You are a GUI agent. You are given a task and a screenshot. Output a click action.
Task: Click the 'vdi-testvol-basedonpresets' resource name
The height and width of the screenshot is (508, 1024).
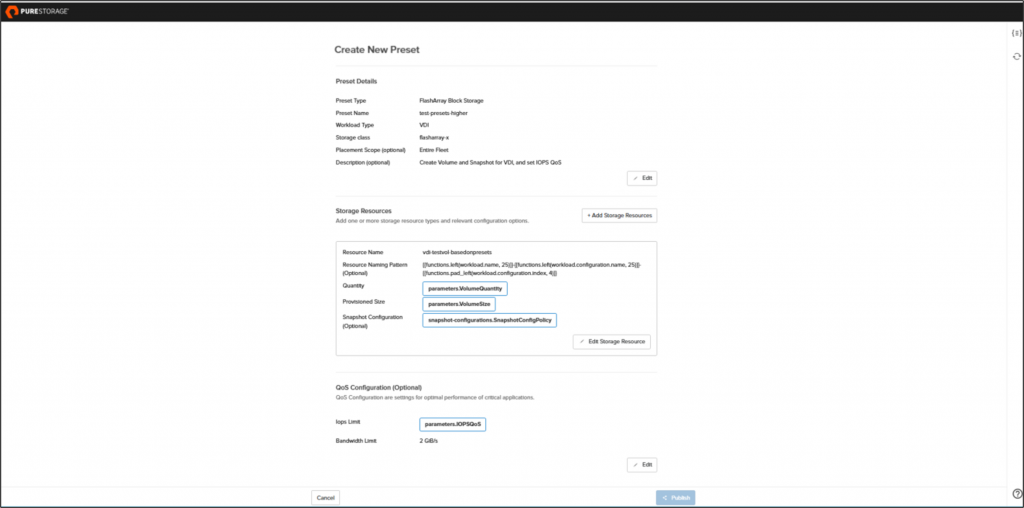[457, 252]
